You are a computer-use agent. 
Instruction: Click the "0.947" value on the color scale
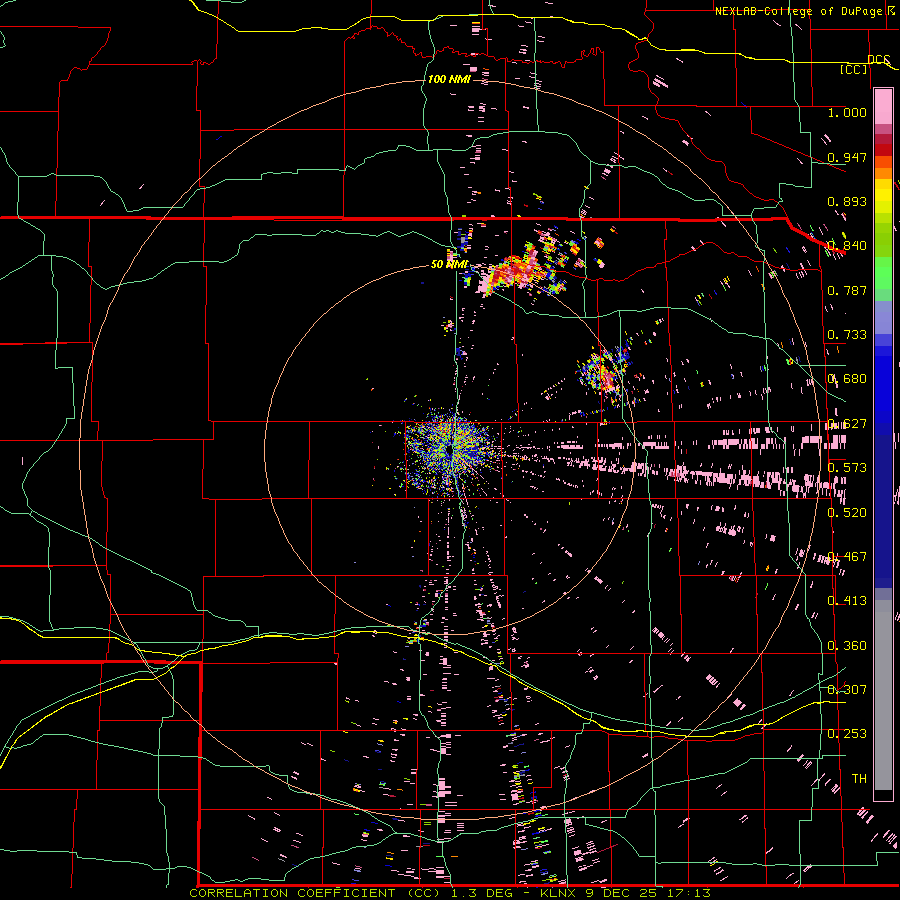click(x=847, y=157)
